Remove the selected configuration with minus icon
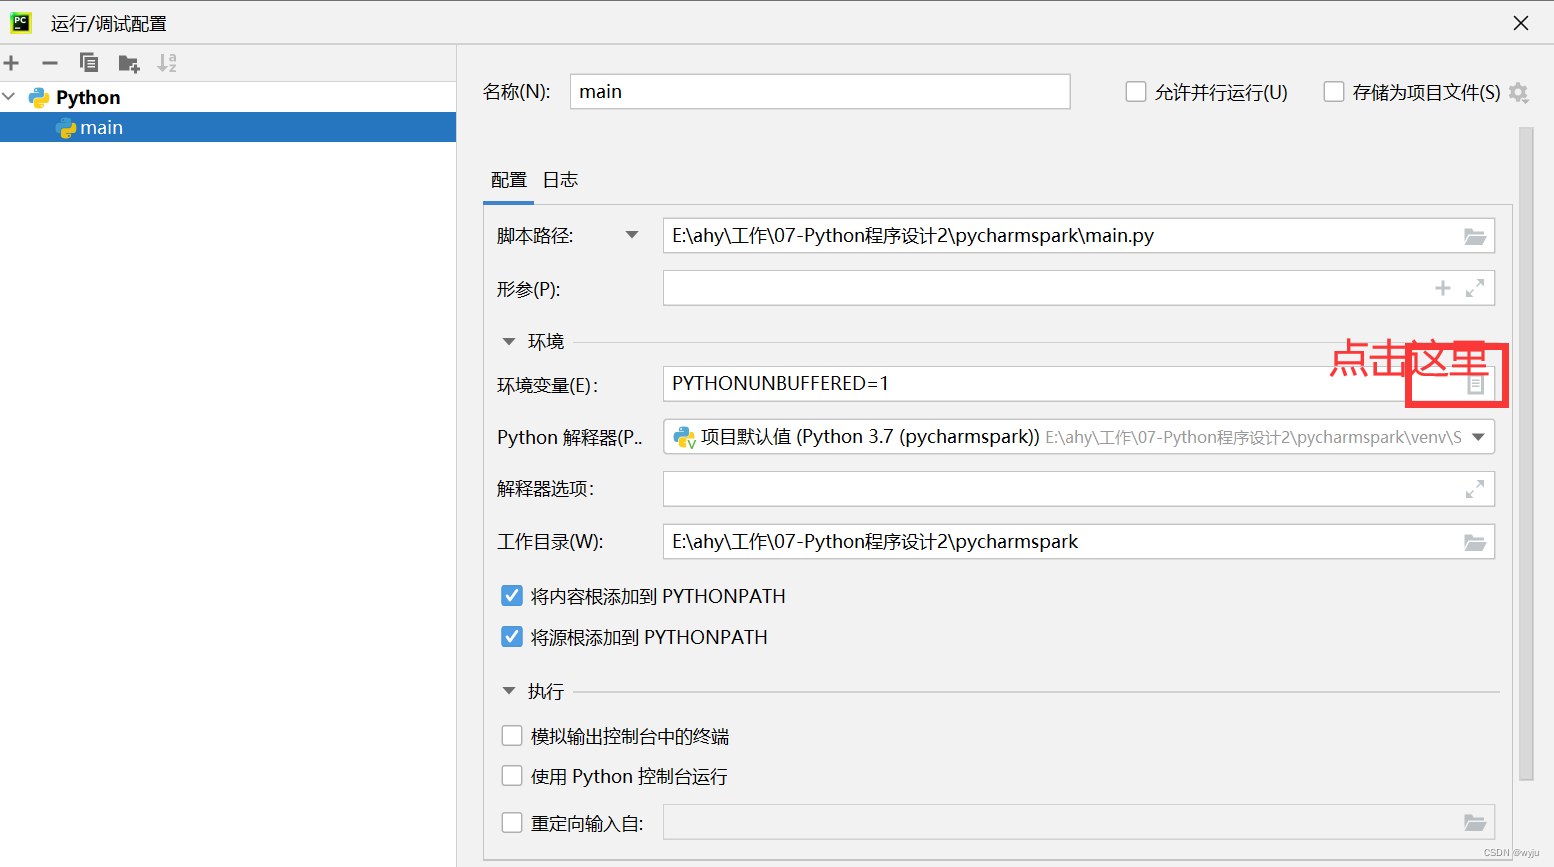The width and height of the screenshot is (1554, 867). tap(49, 63)
